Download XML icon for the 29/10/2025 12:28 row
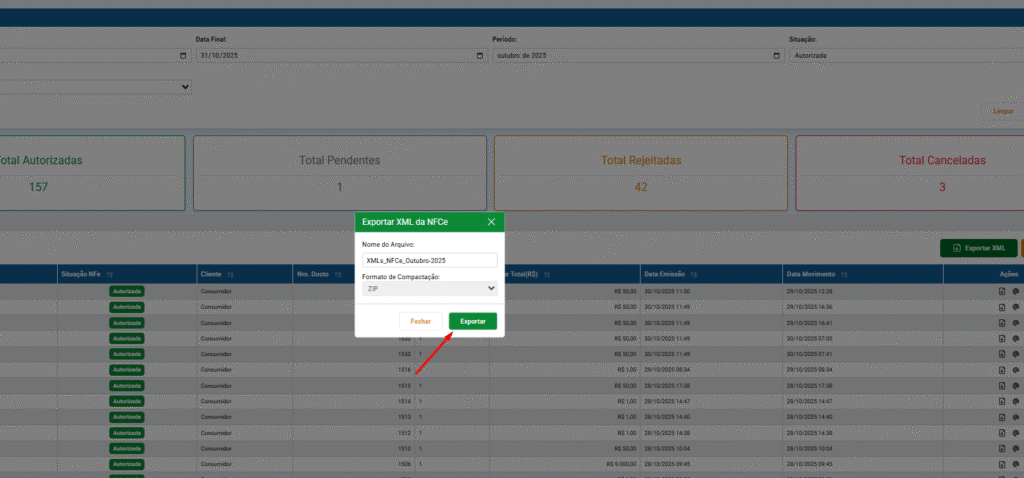 coord(1002,291)
